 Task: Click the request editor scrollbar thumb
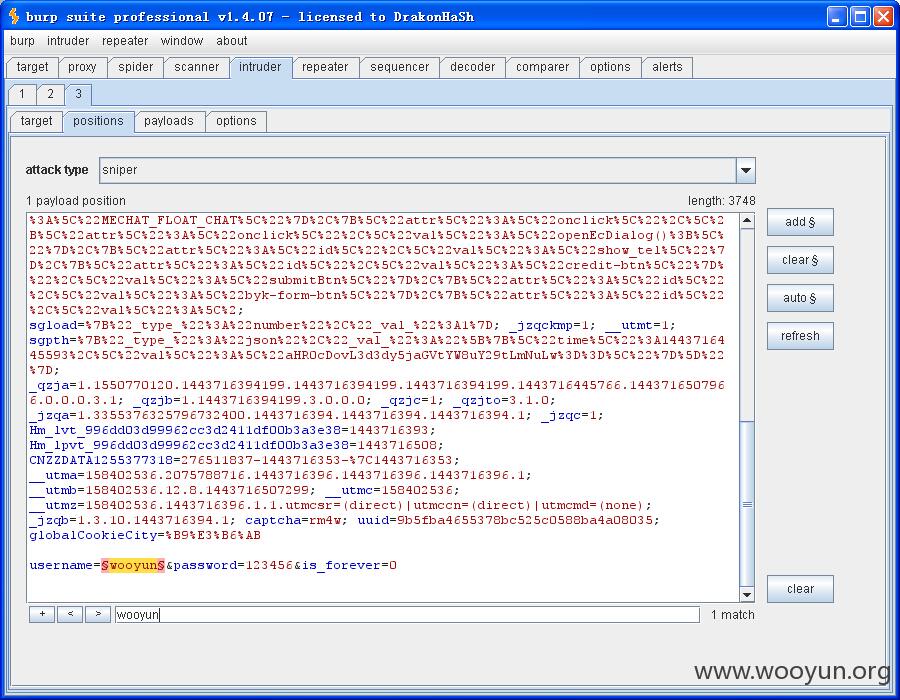pyautogui.click(x=747, y=504)
